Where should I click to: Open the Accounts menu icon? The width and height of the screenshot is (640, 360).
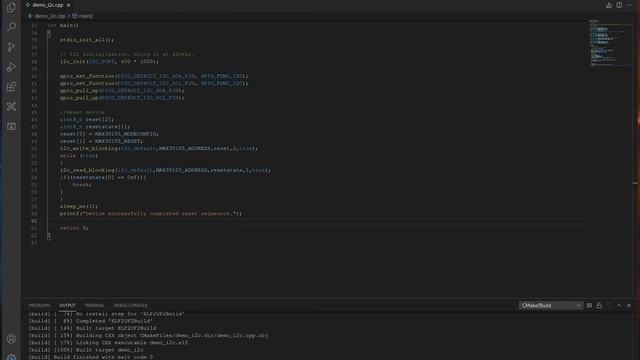point(11,339)
